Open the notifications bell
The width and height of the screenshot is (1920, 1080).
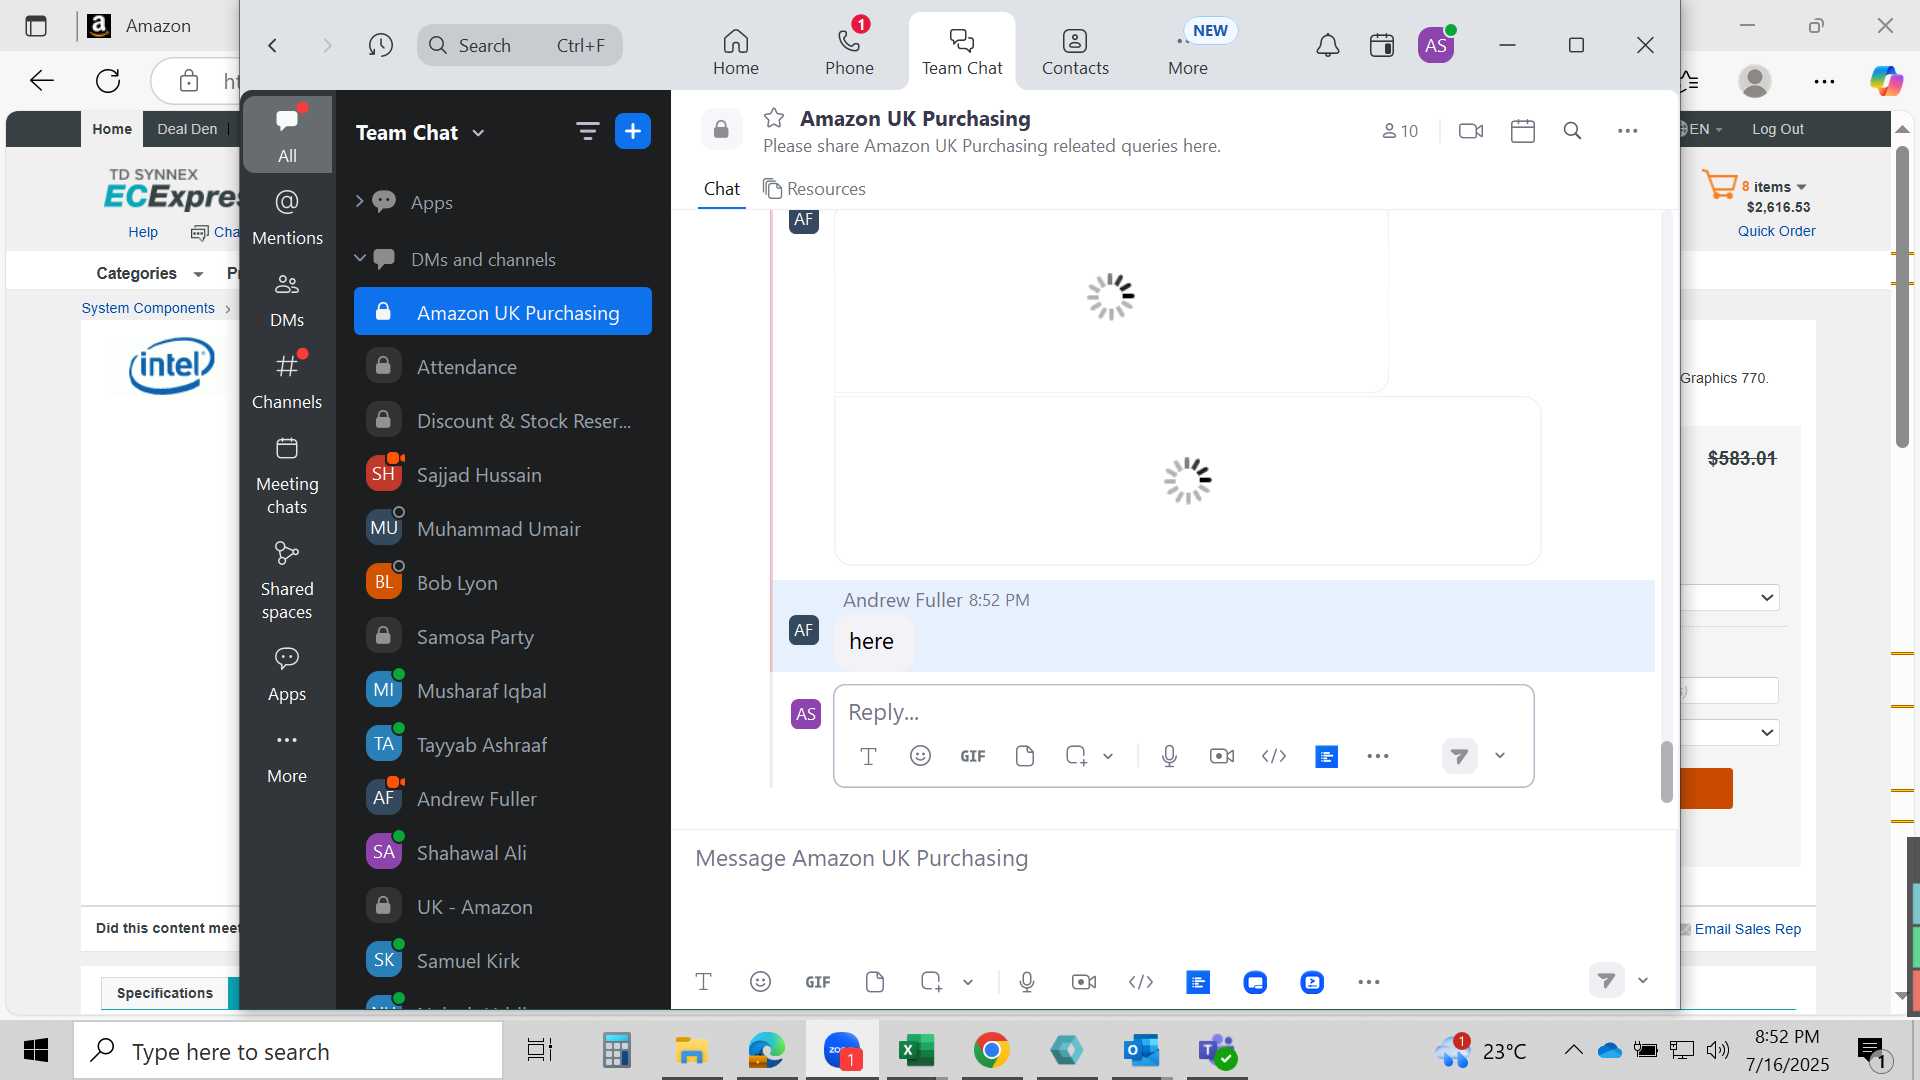1327,45
